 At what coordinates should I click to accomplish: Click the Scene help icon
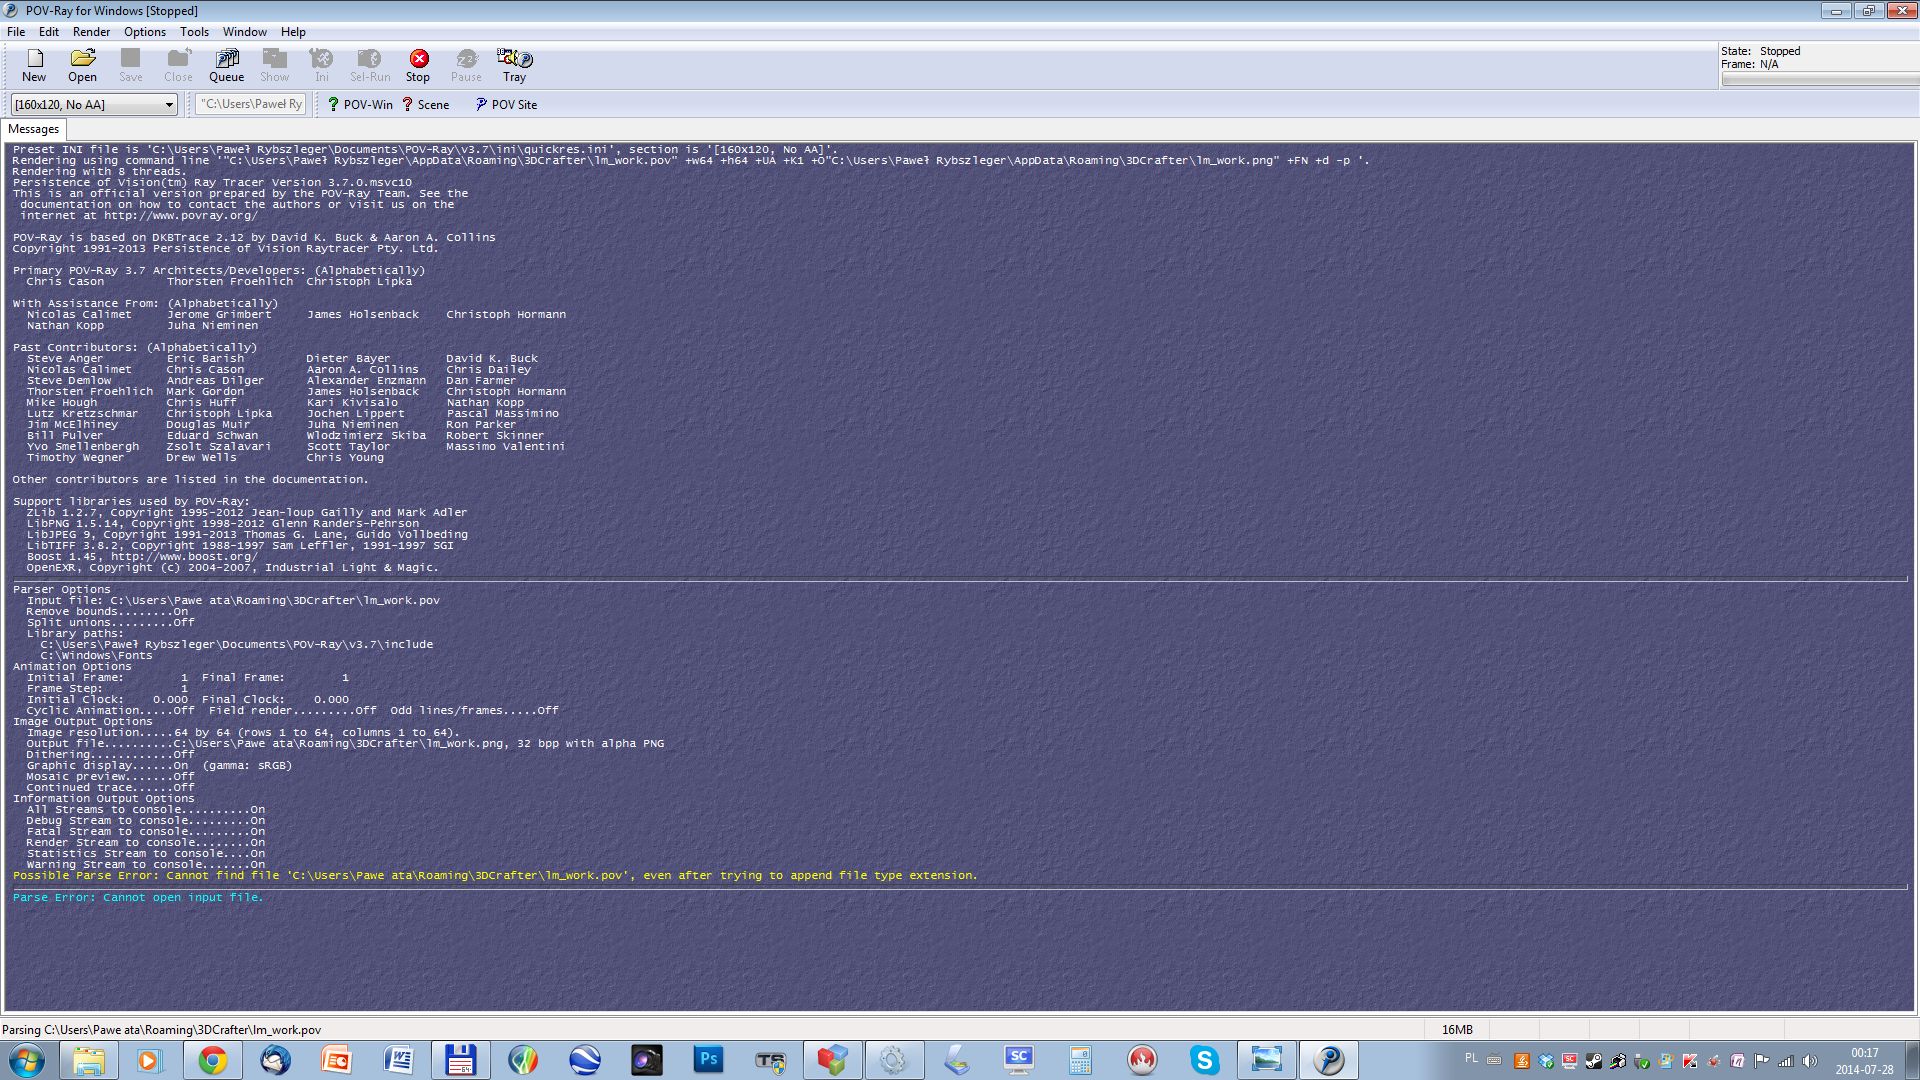pos(408,104)
